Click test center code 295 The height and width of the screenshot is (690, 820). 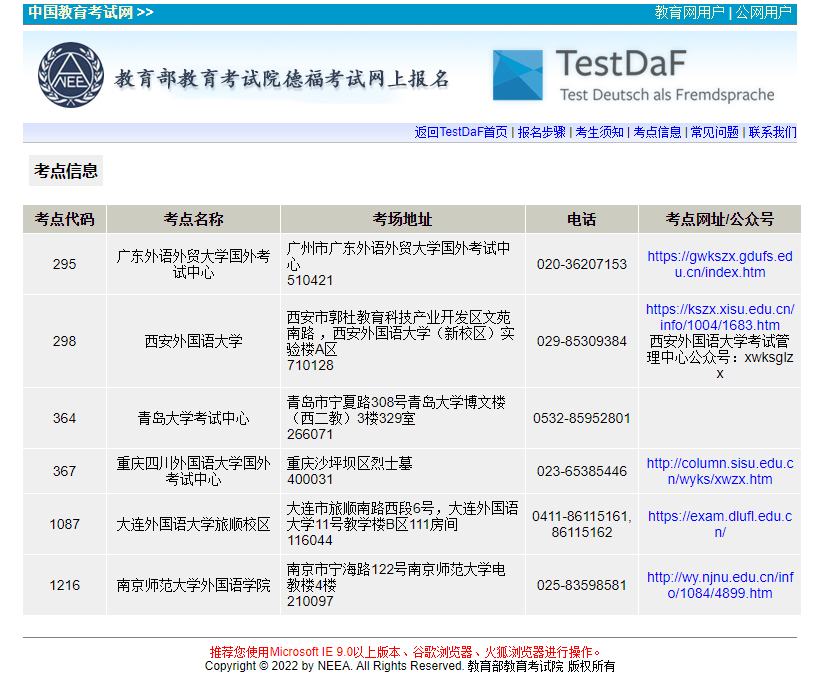click(x=64, y=264)
